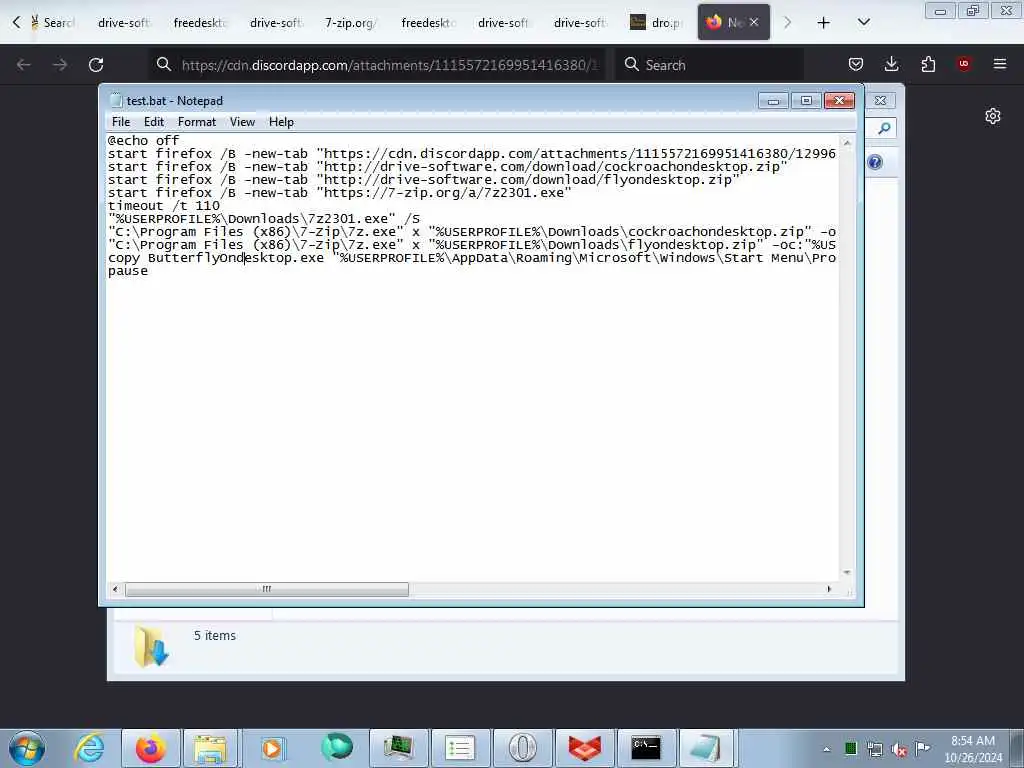Open Firefox hamburger application menu
The image size is (1024, 768).
[x=1000, y=64]
